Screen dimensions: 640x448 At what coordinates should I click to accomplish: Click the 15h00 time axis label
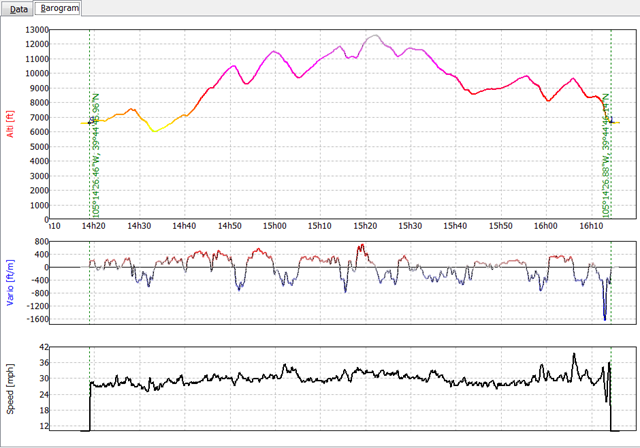(x=275, y=226)
